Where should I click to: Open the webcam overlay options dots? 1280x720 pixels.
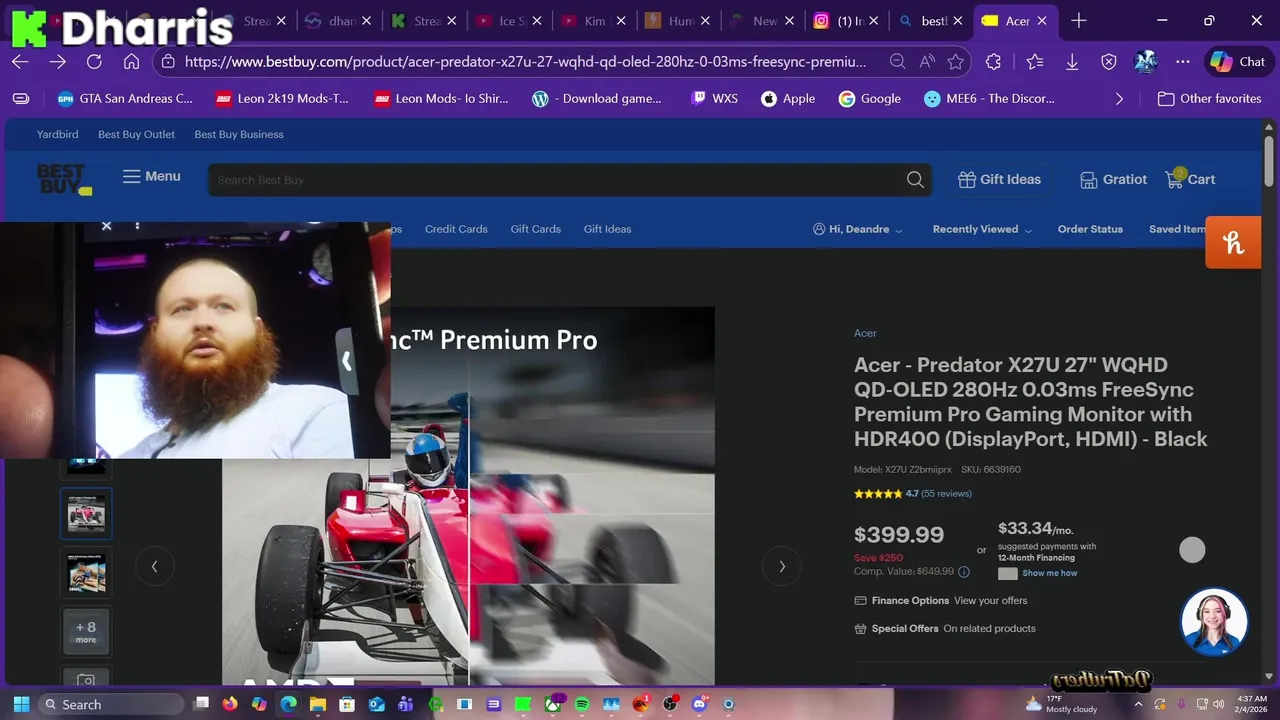pos(137,226)
